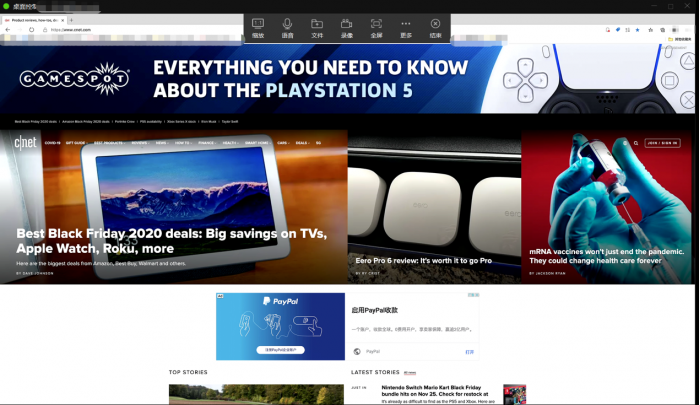The width and height of the screenshot is (700, 405).
Task: Click the PayPal ad banner image
Action: tap(280, 326)
